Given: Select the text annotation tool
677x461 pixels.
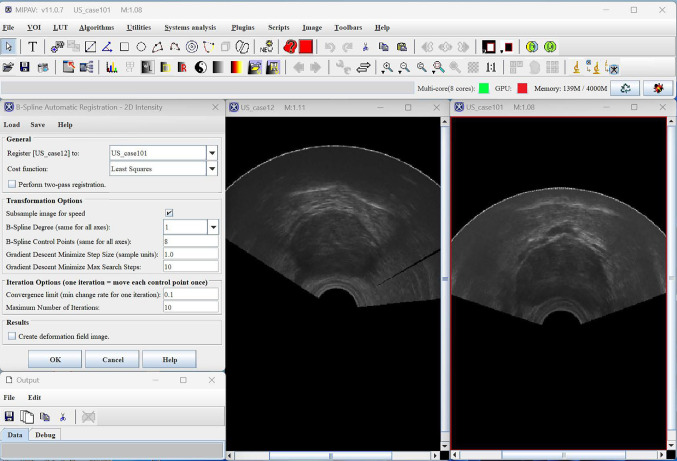Looking at the screenshot, I should 33,46.
